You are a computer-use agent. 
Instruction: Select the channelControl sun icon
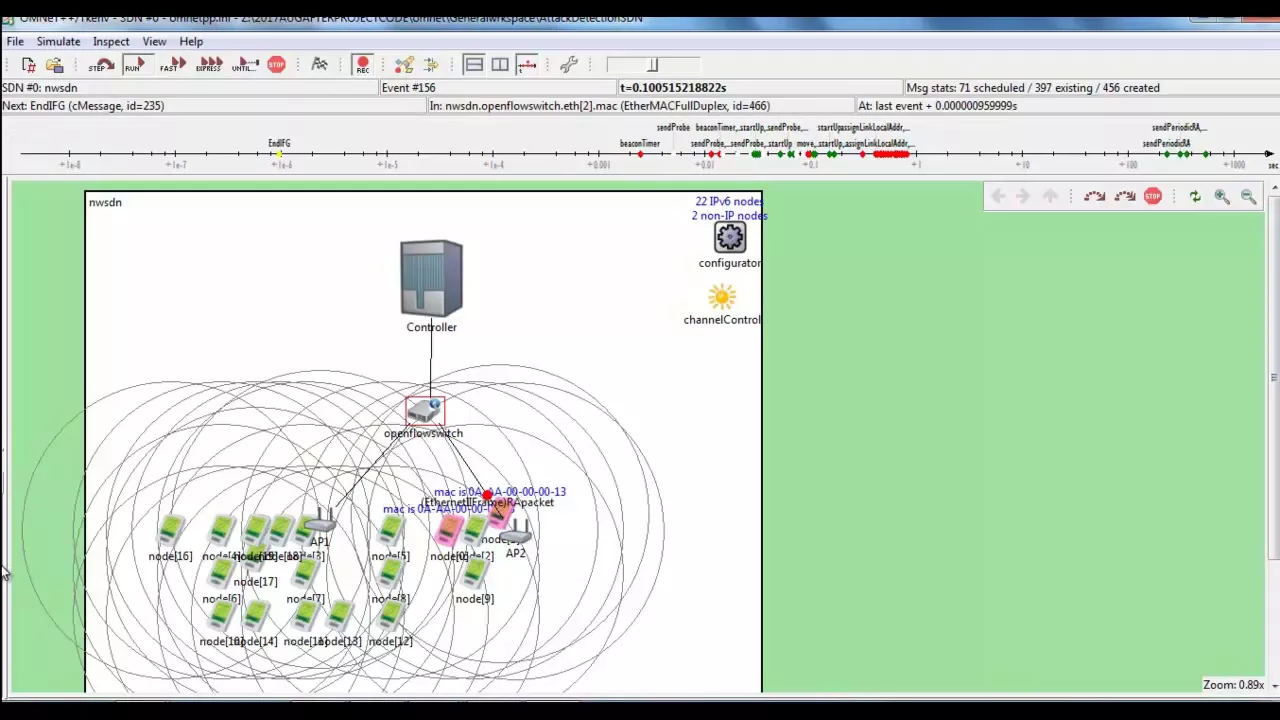[722, 297]
